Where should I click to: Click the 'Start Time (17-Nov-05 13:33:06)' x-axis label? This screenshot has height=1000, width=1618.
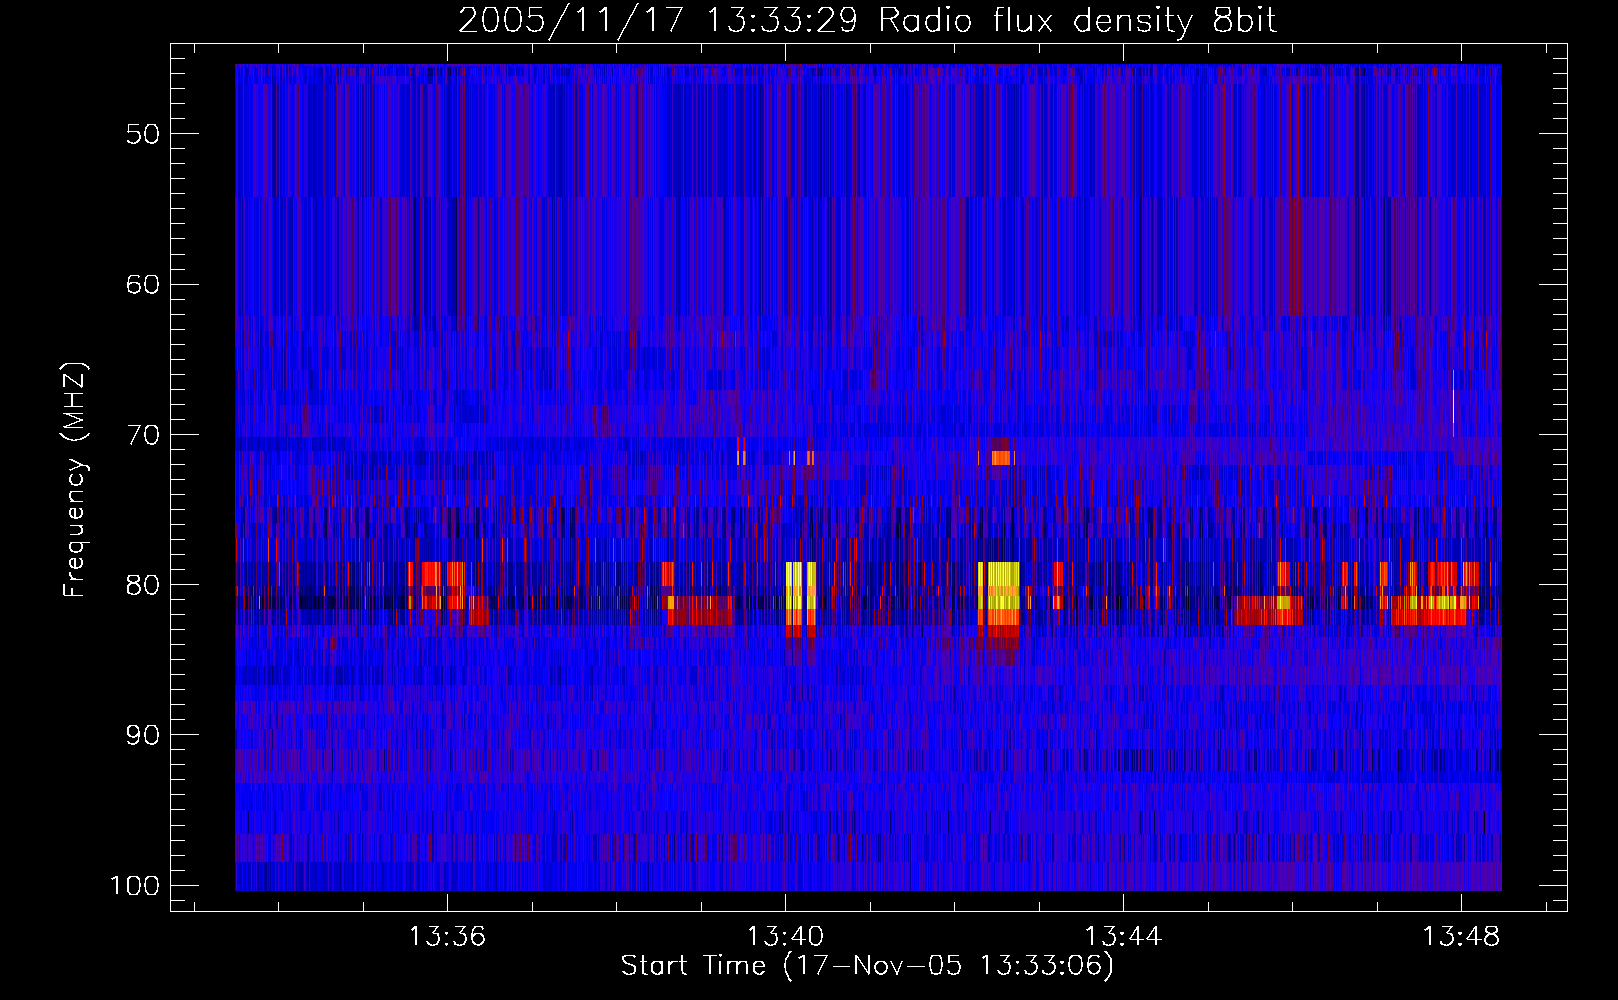pyautogui.click(x=867, y=966)
